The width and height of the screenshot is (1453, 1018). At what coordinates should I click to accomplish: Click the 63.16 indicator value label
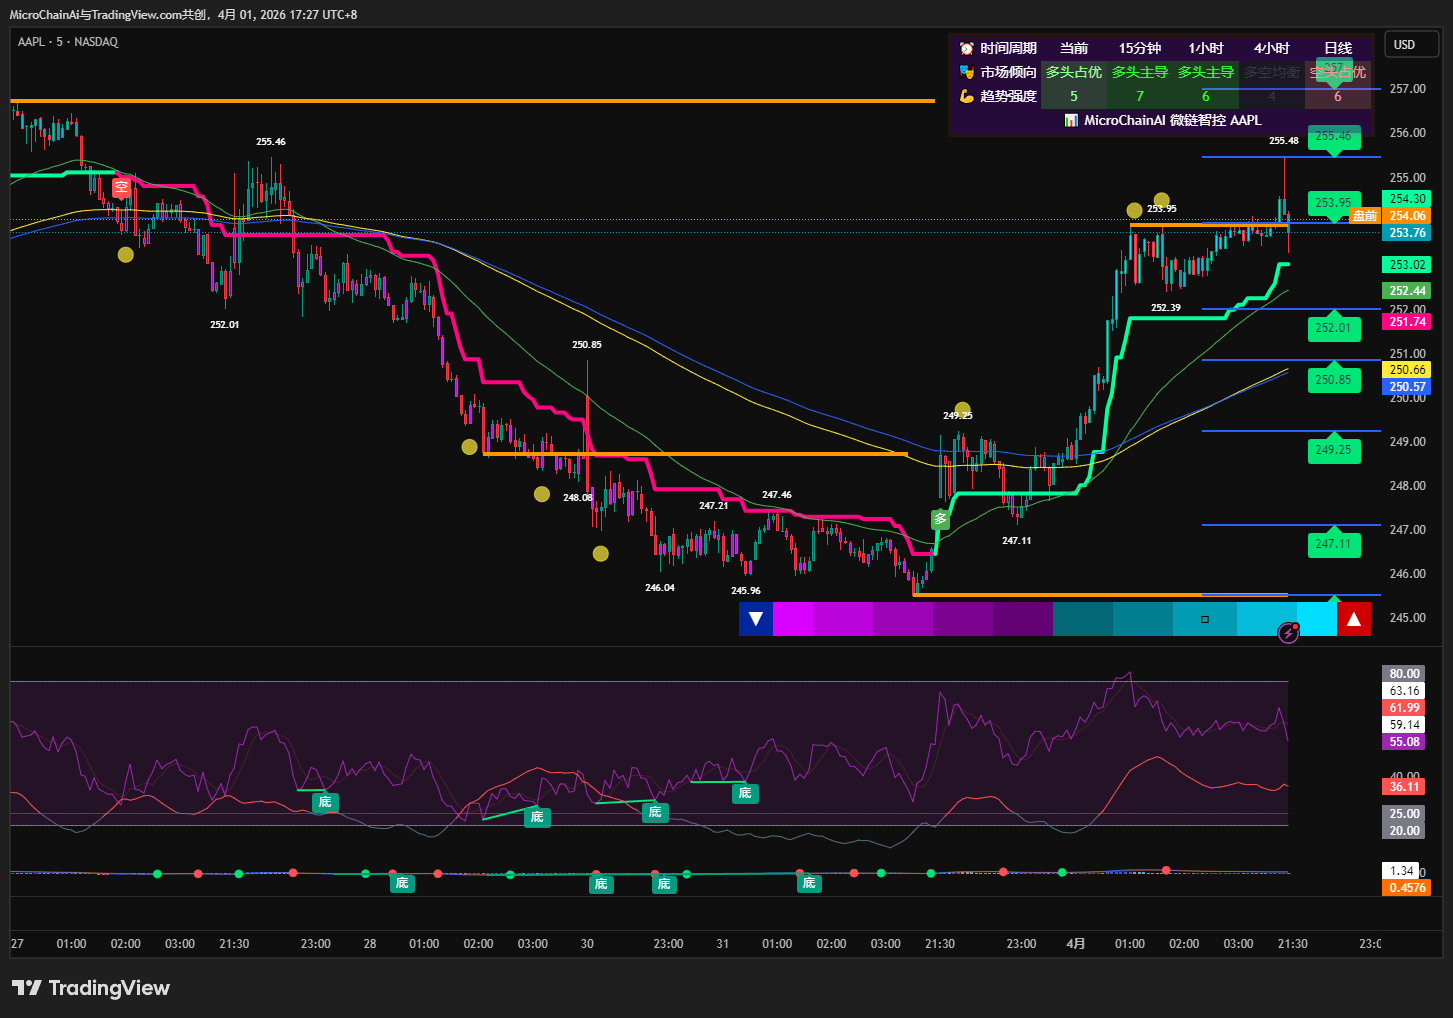[1405, 691]
